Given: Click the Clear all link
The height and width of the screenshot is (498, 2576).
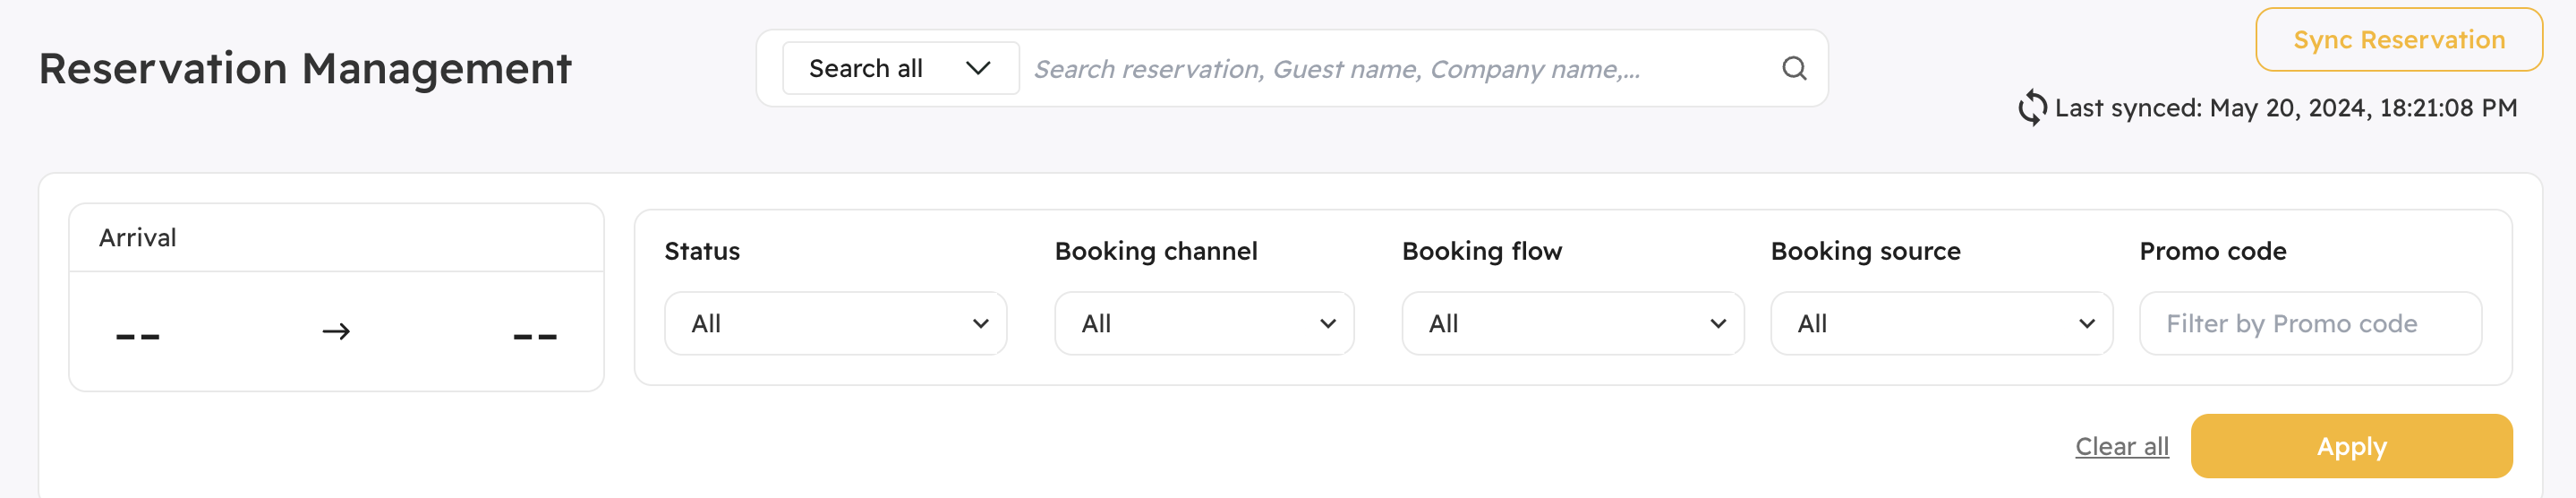Looking at the screenshot, I should (2121, 446).
